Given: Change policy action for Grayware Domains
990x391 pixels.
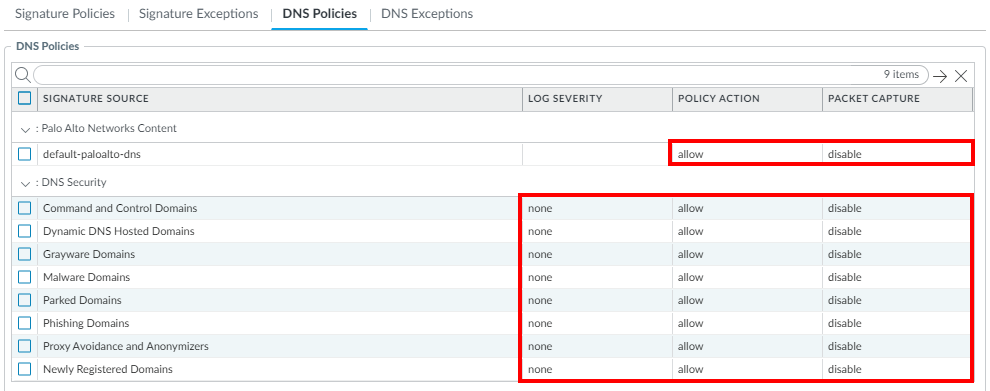Looking at the screenshot, I should click(748, 254).
